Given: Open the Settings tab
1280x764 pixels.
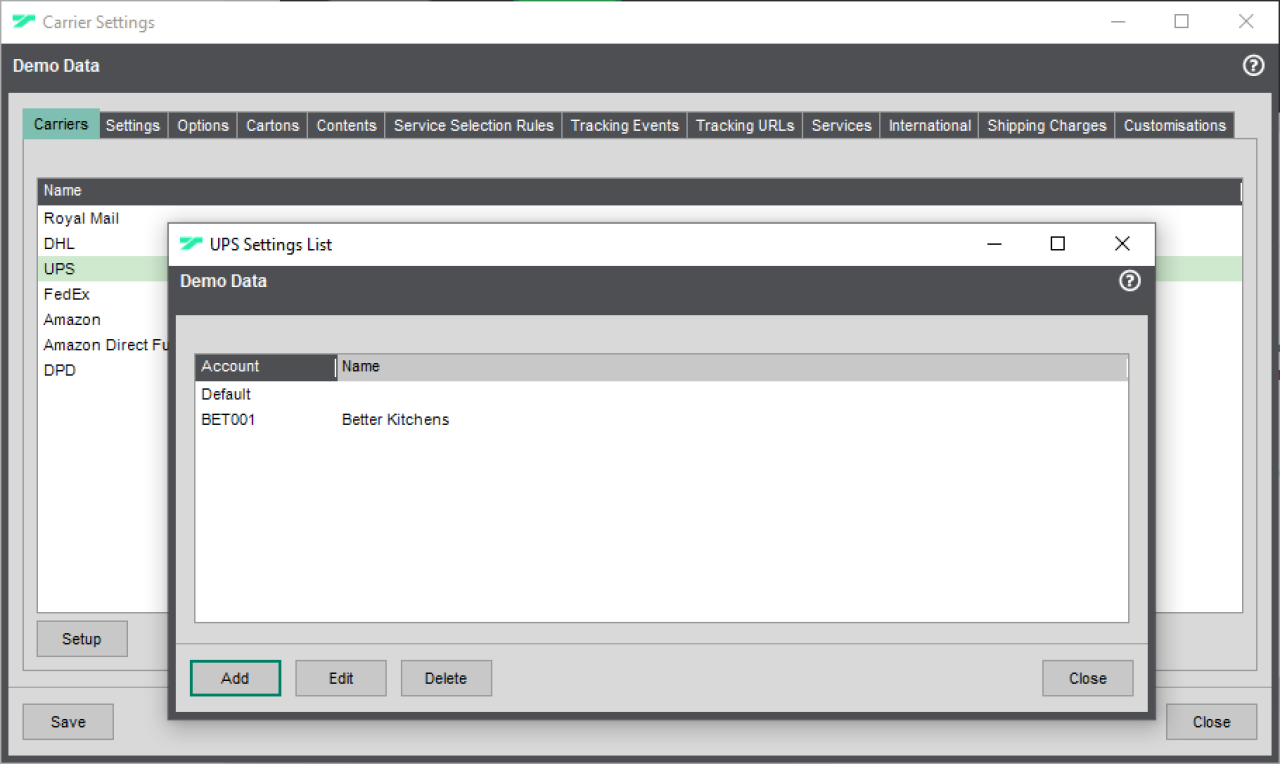Looking at the screenshot, I should 133,126.
